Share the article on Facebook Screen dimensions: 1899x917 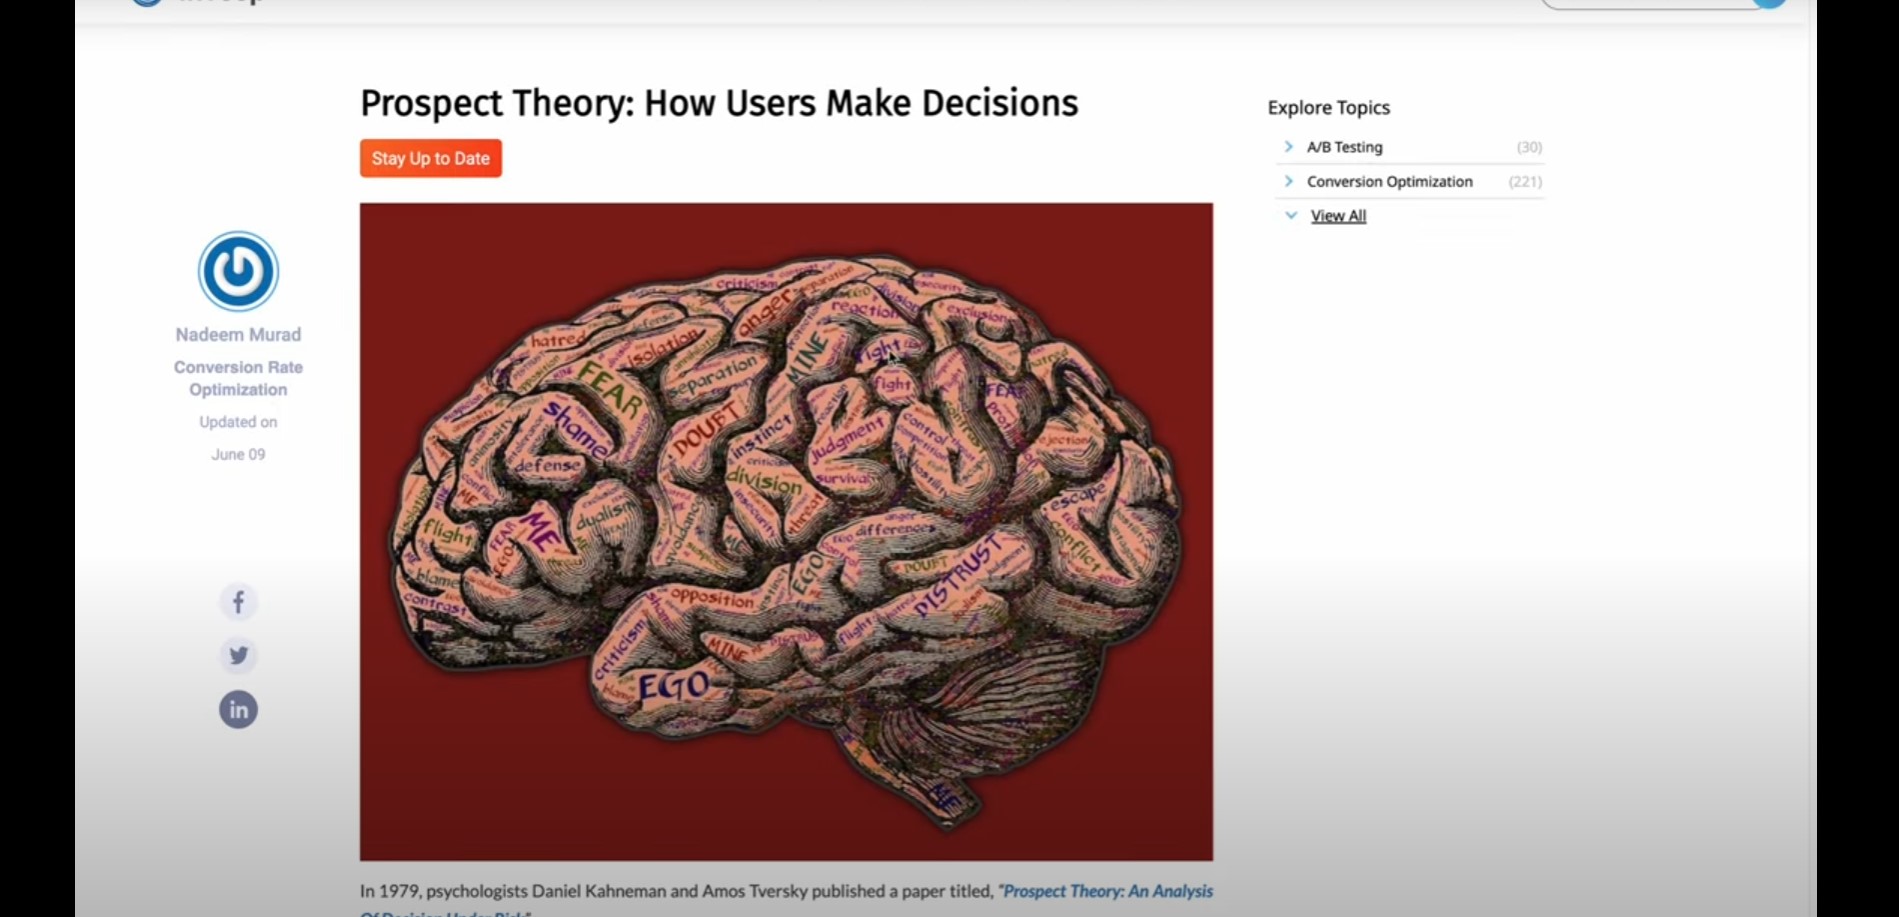tap(238, 602)
